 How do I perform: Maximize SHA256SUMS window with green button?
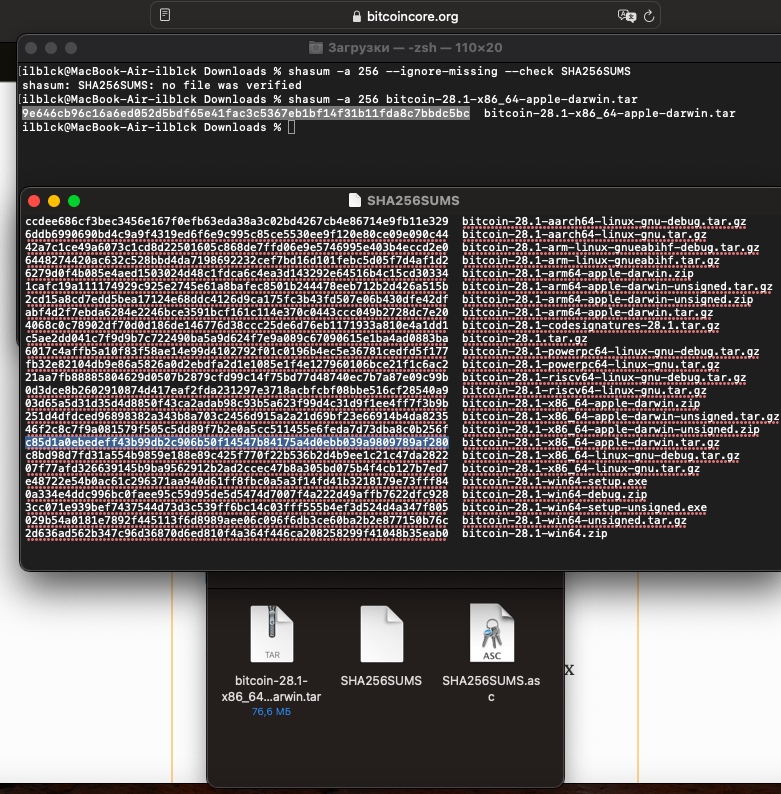pos(74,201)
